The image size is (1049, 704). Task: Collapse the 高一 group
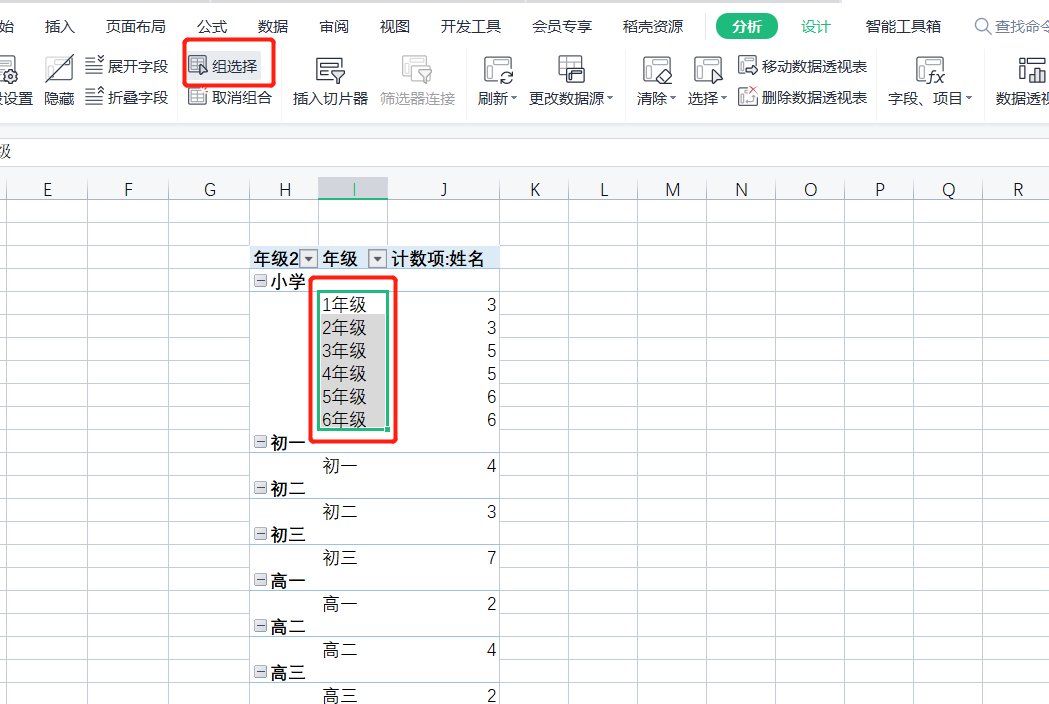click(260, 580)
